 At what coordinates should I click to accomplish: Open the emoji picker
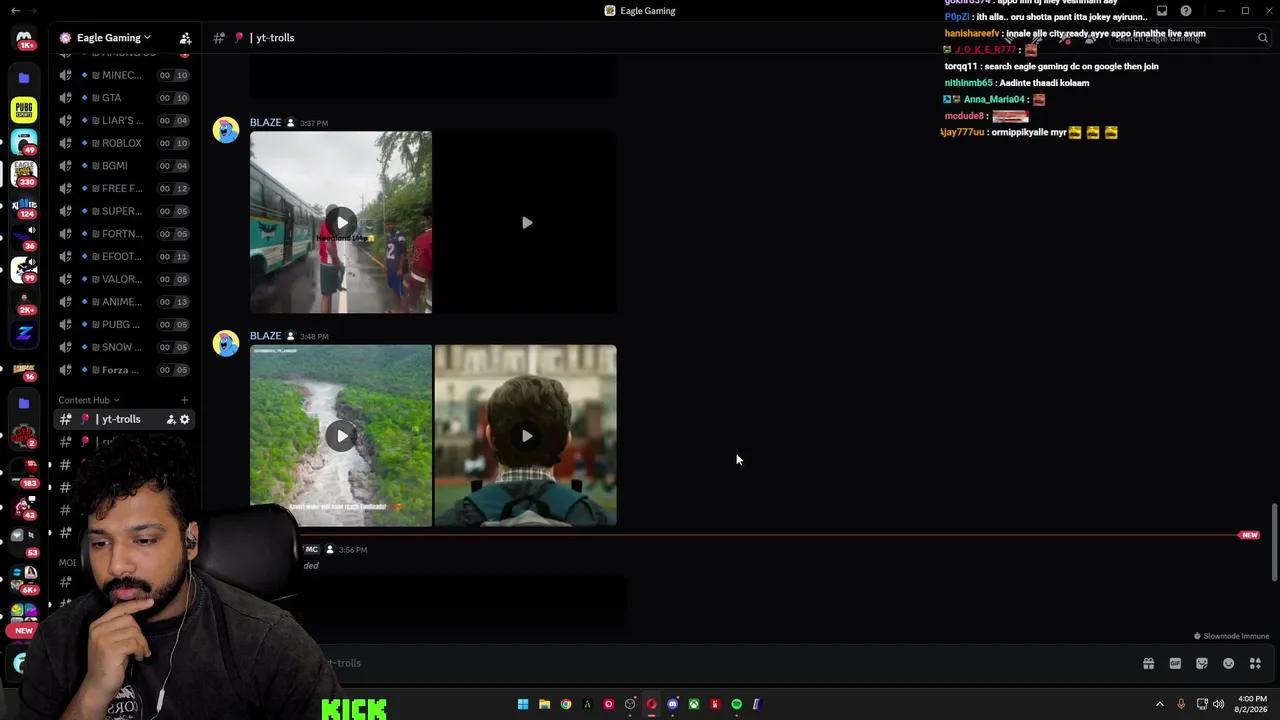[1229, 663]
